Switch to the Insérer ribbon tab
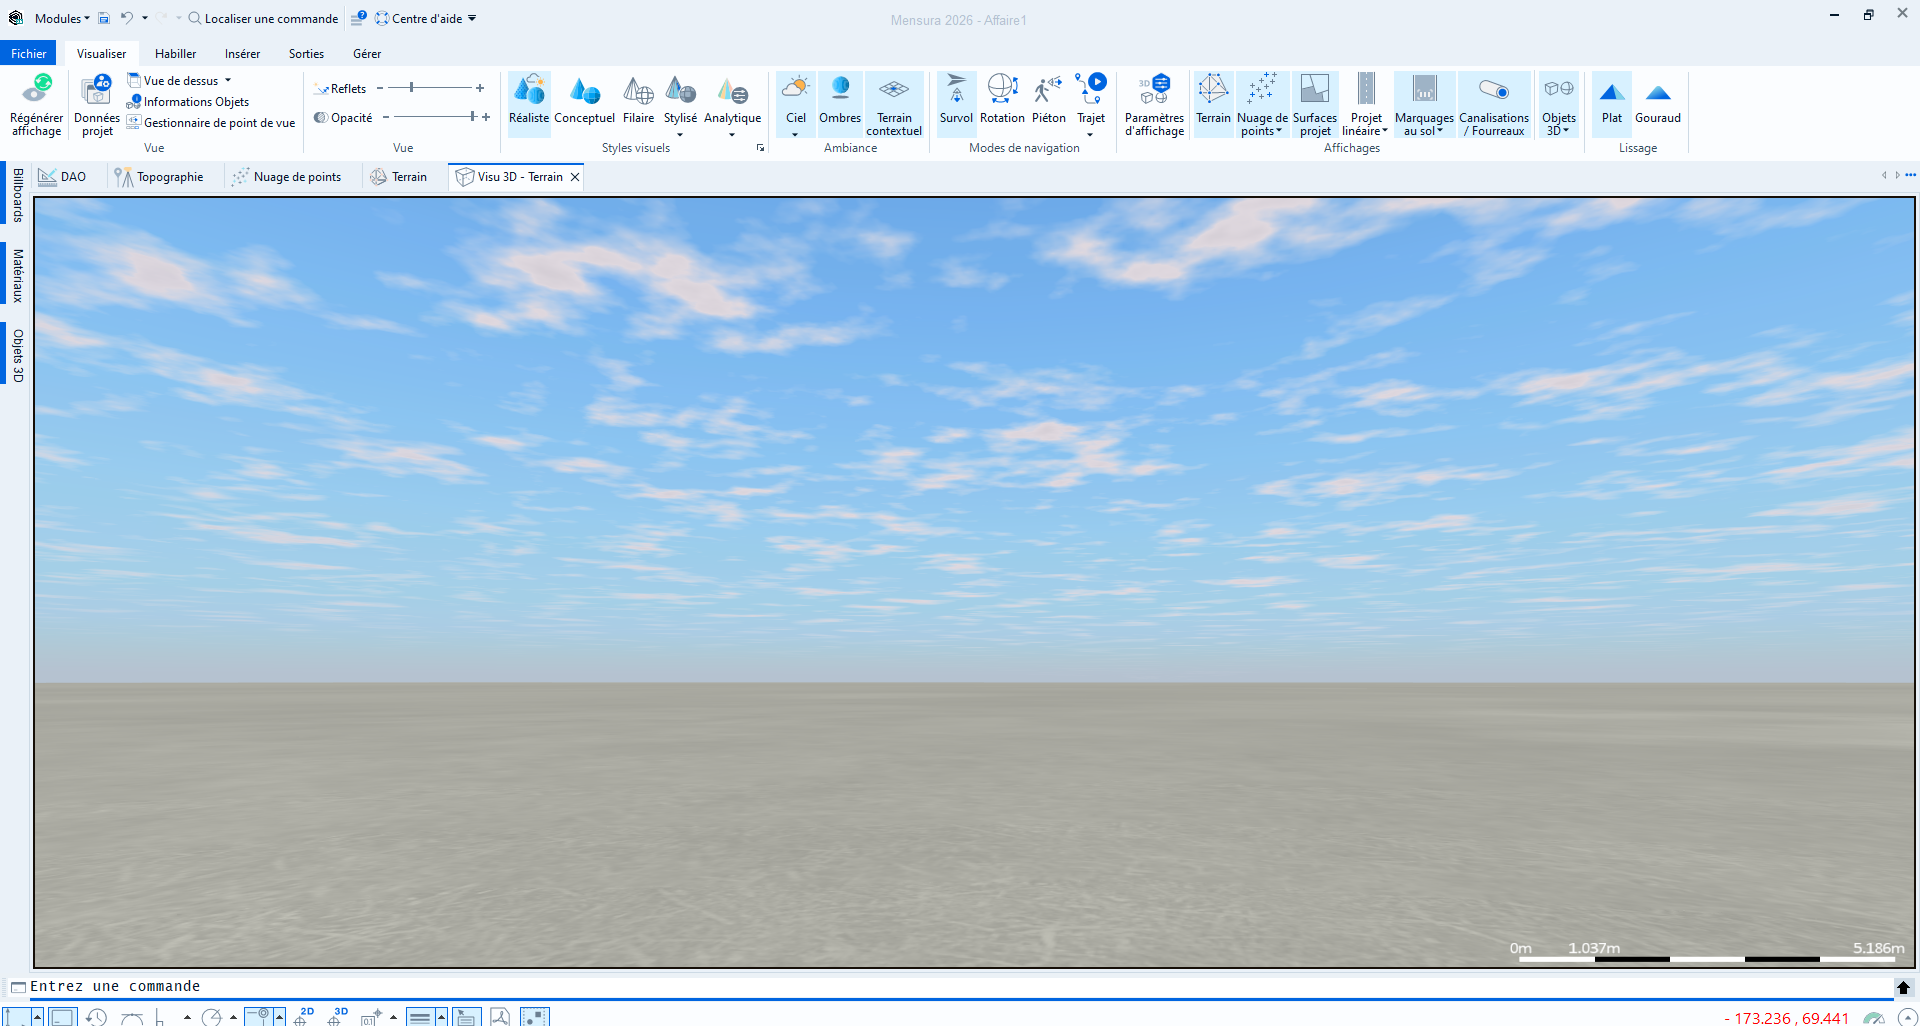 click(242, 53)
